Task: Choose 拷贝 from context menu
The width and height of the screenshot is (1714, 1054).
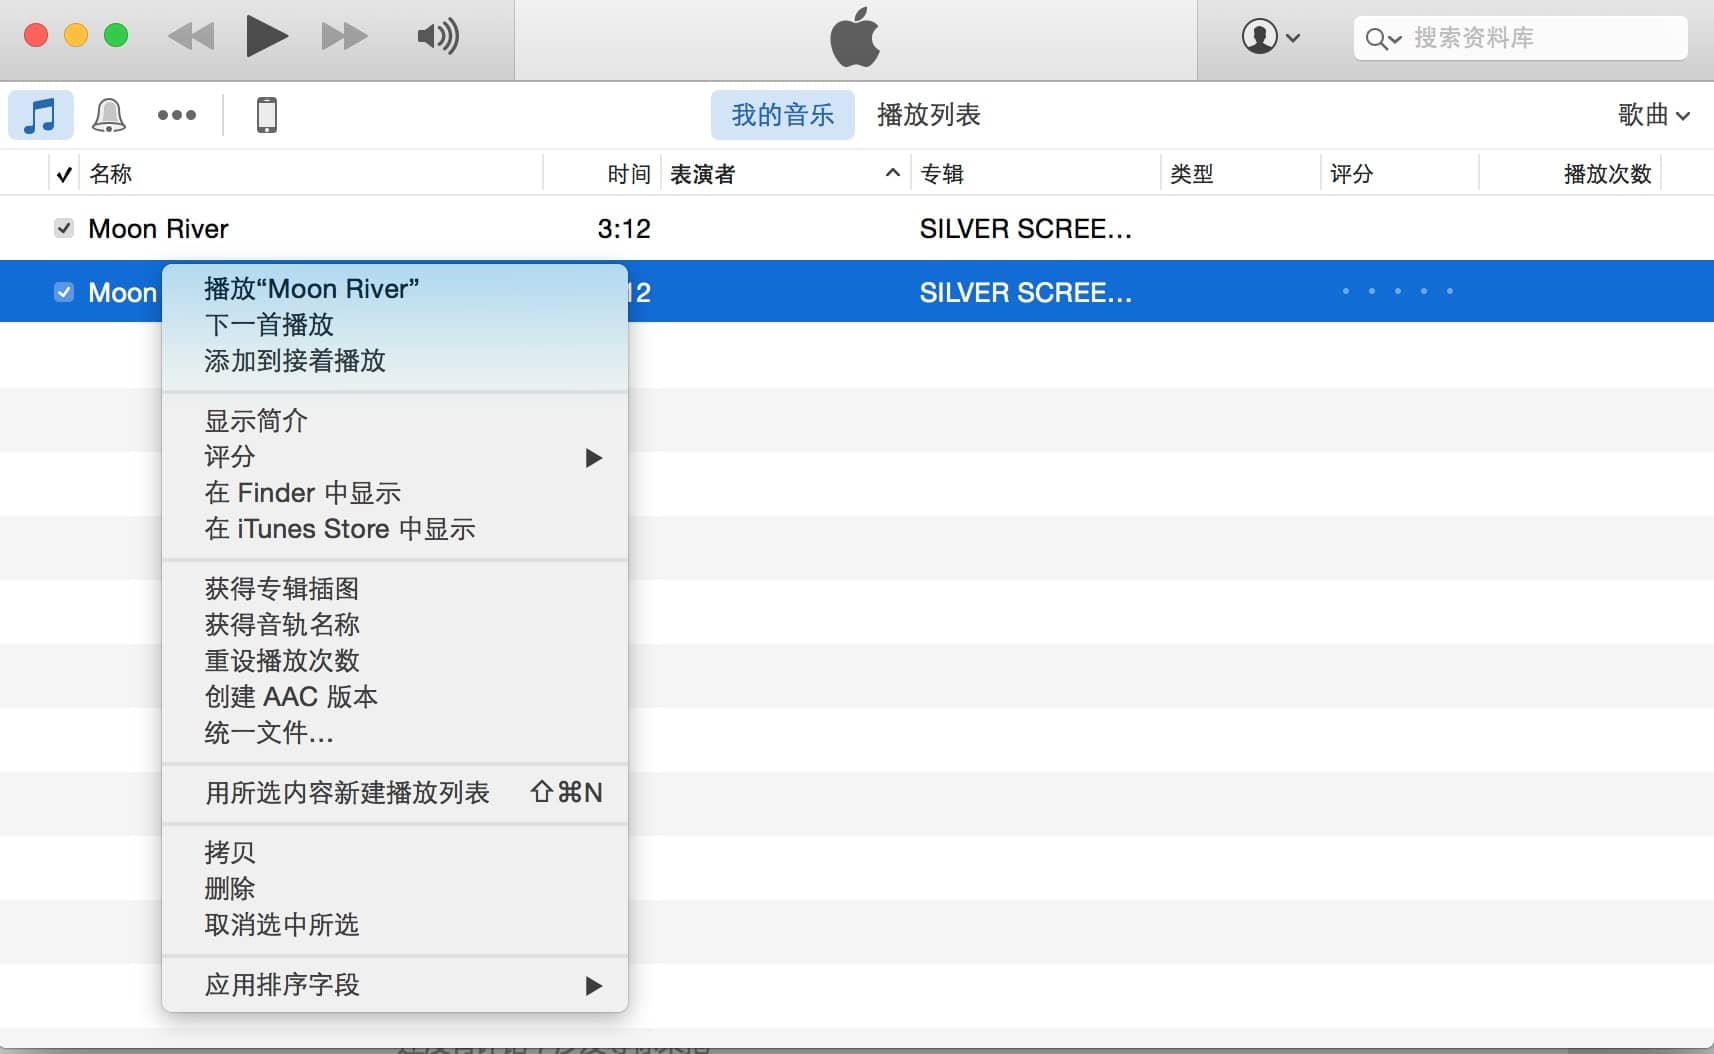Action: [395, 853]
